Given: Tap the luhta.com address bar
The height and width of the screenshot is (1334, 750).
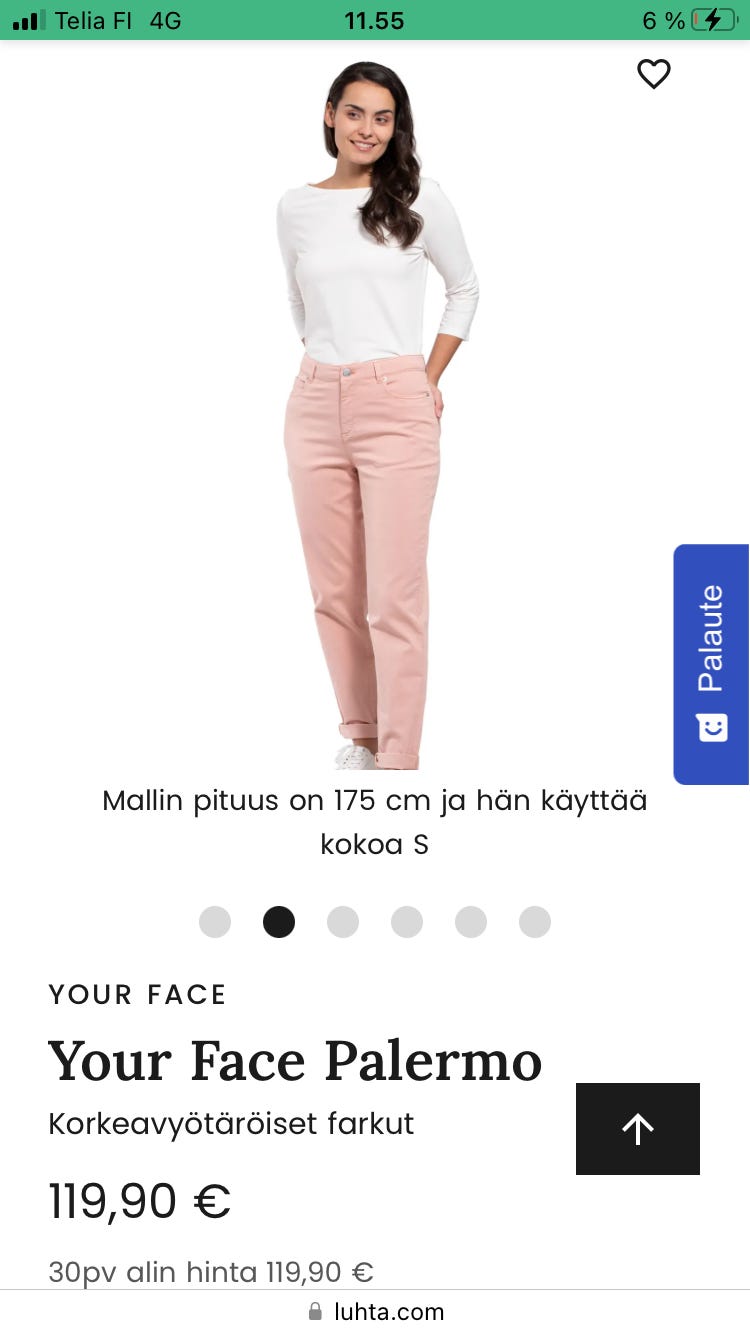Looking at the screenshot, I should (375, 1311).
